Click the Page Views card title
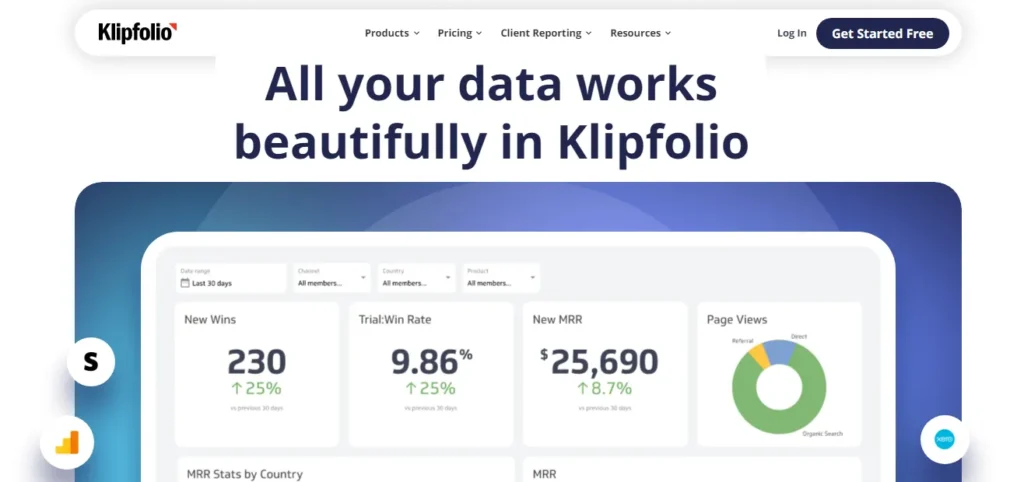 point(737,320)
